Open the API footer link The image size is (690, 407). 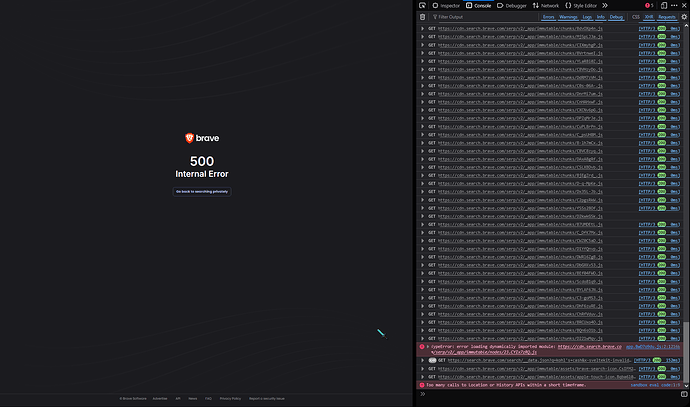coord(178,399)
